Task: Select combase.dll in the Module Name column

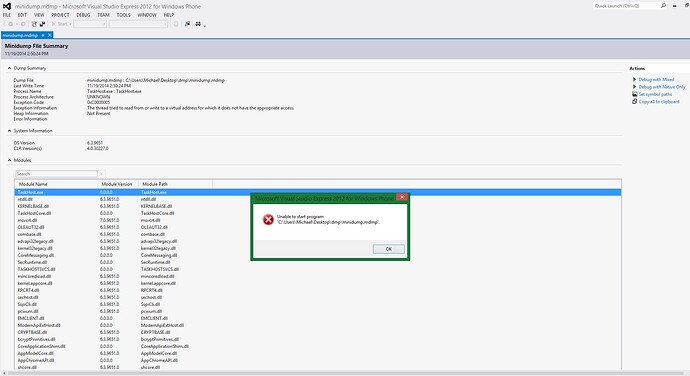Action: click(x=29, y=235)
